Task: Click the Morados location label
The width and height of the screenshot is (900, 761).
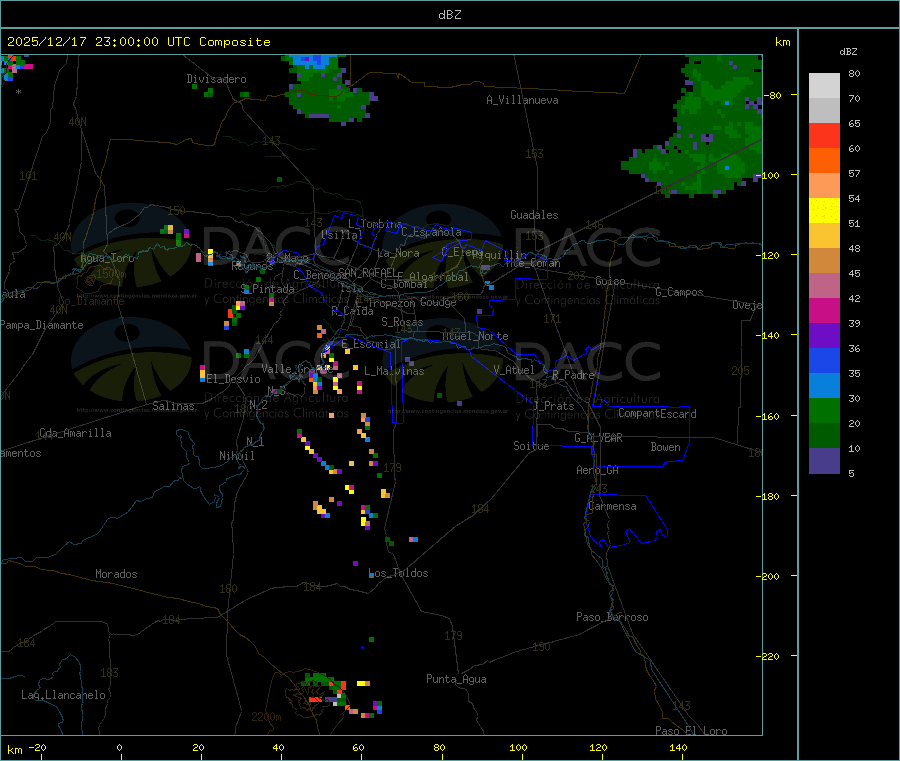Action: click(116, 574)
